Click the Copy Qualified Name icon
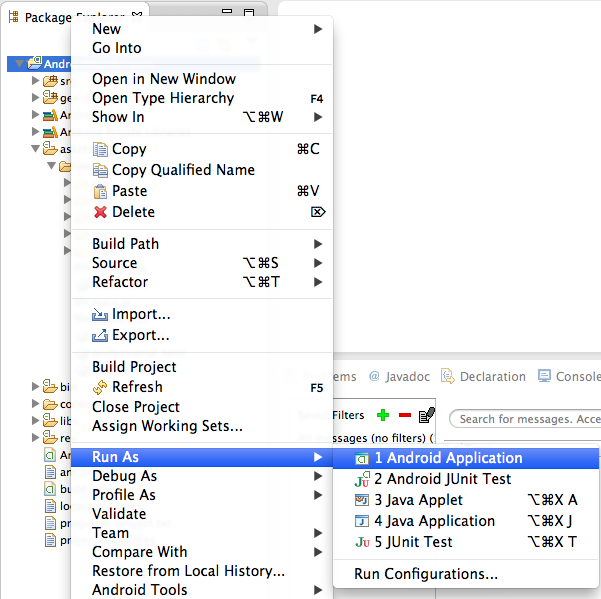Viewport: 601px width, 599px height. click(x=100, y=171)
